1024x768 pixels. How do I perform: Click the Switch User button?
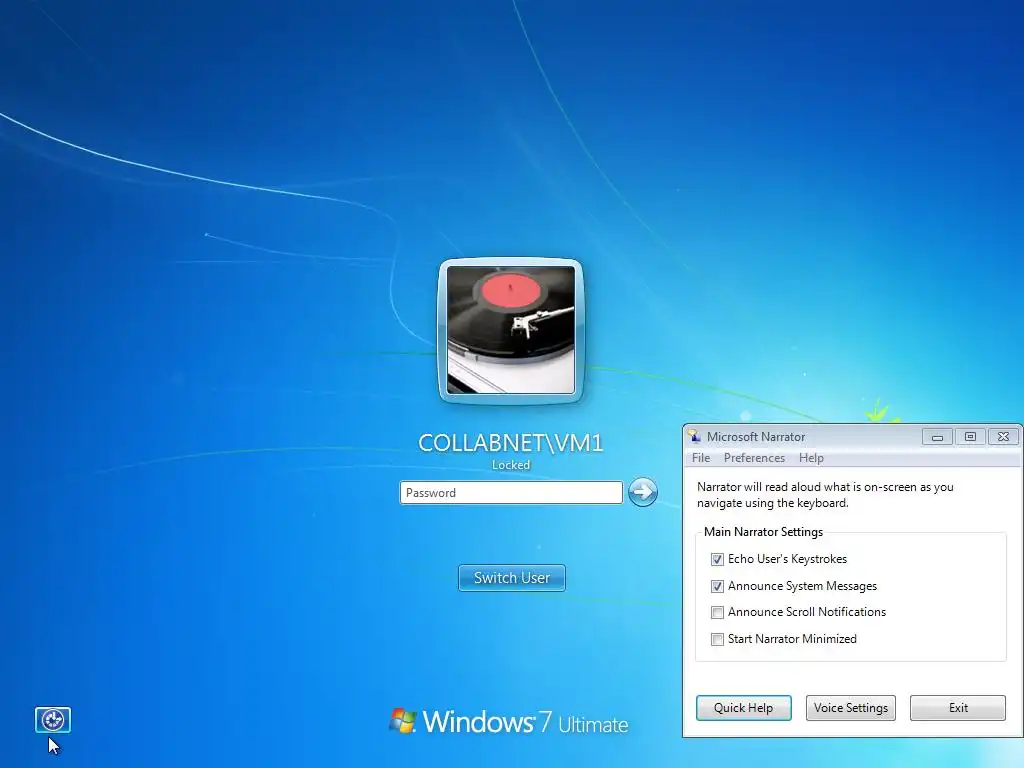[x=511, y=578]
